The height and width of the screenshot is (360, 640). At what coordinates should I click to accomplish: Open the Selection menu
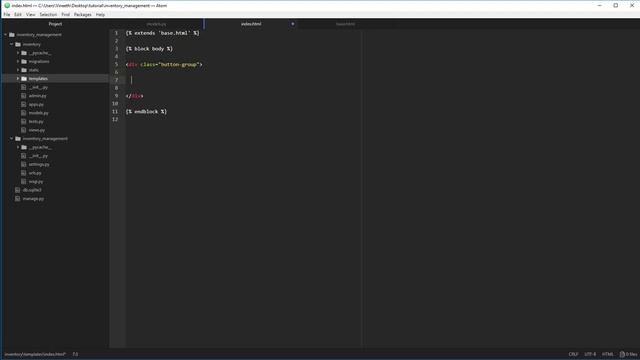tap(48, 14)
